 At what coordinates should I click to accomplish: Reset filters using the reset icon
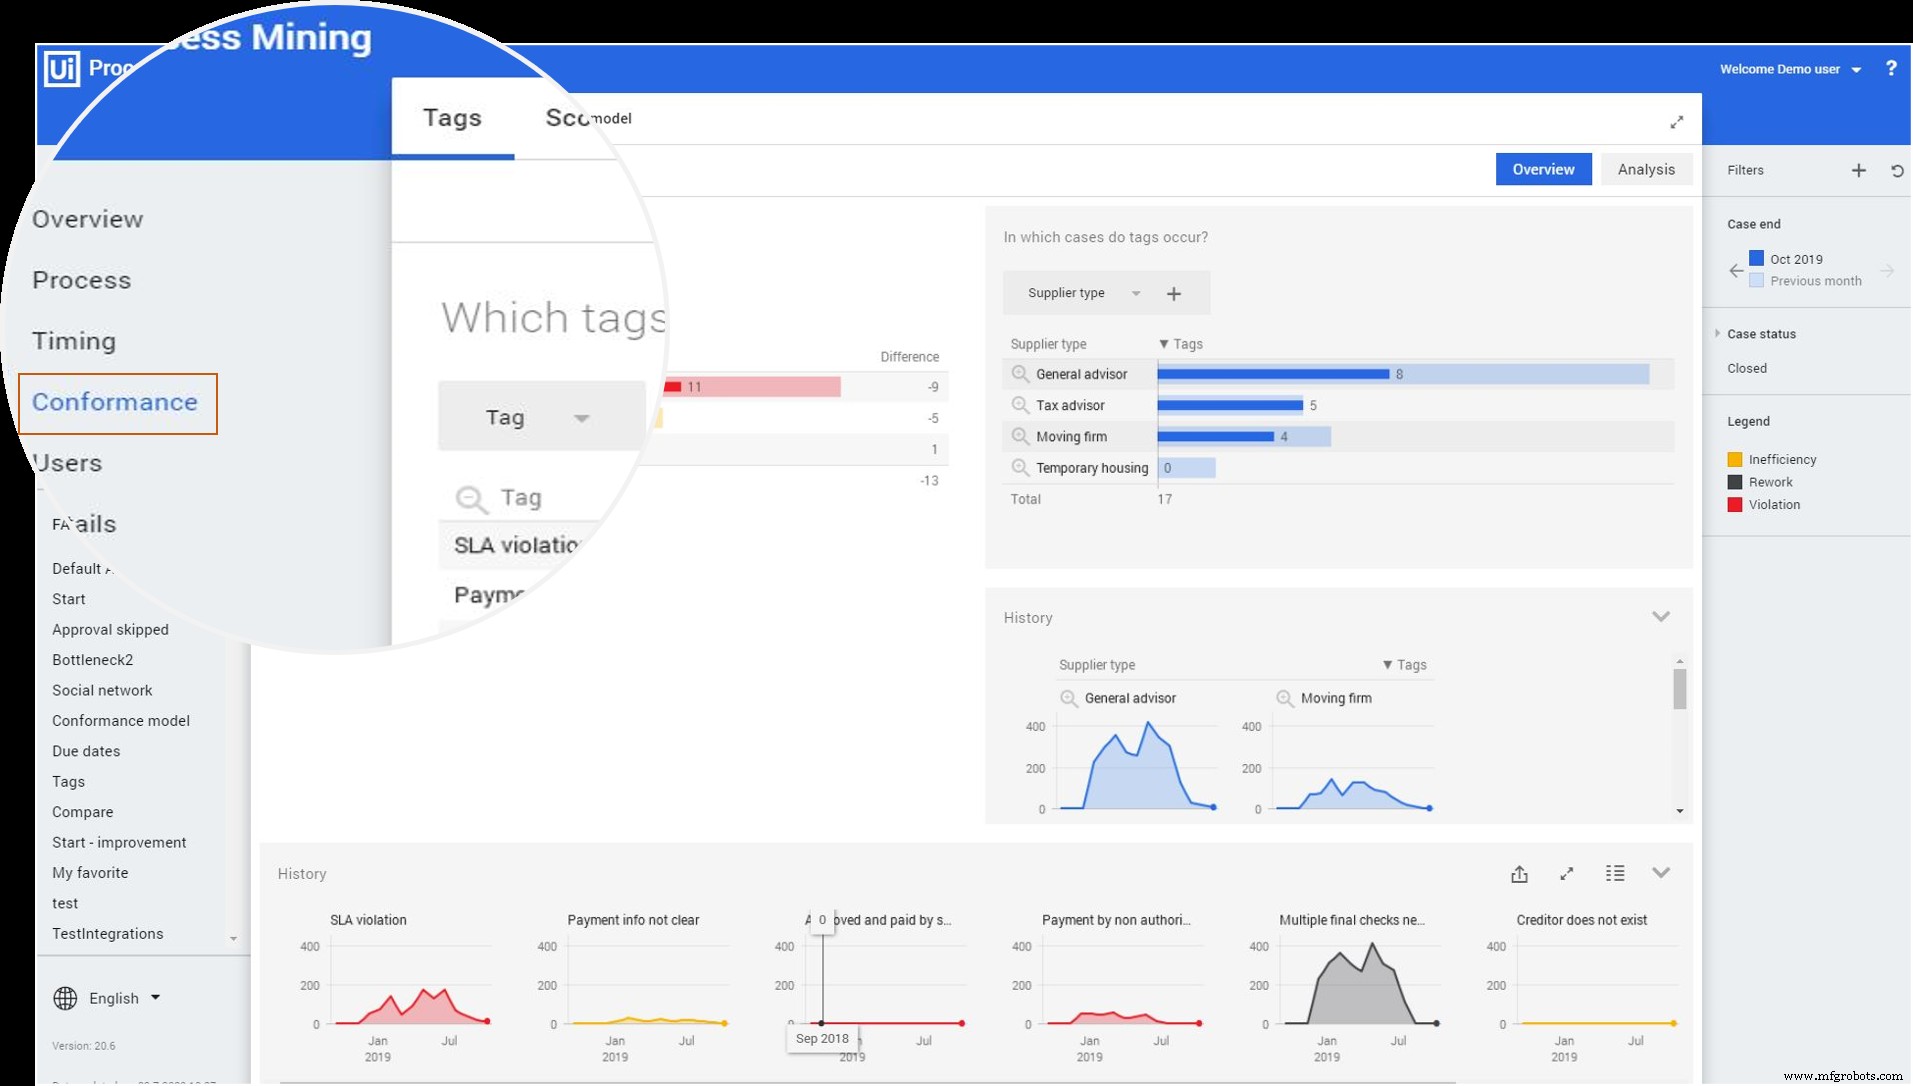1897,170
